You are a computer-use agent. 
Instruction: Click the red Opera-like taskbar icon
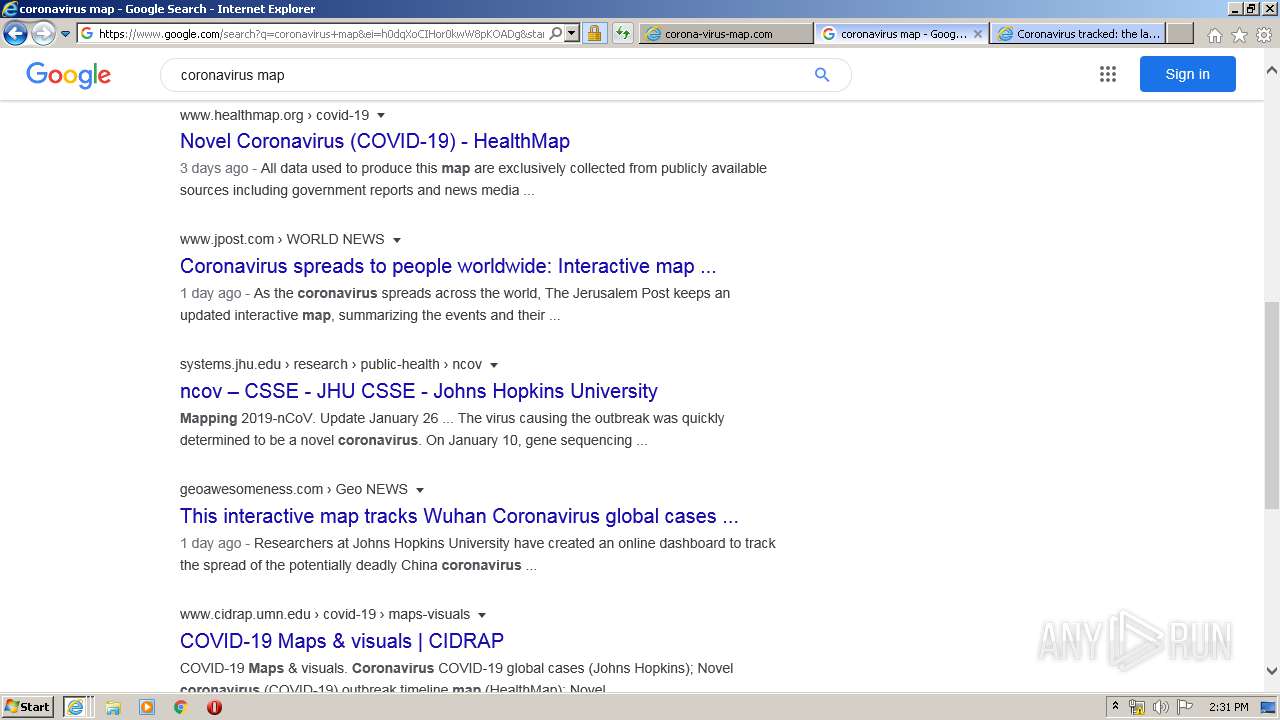(214, 707)
